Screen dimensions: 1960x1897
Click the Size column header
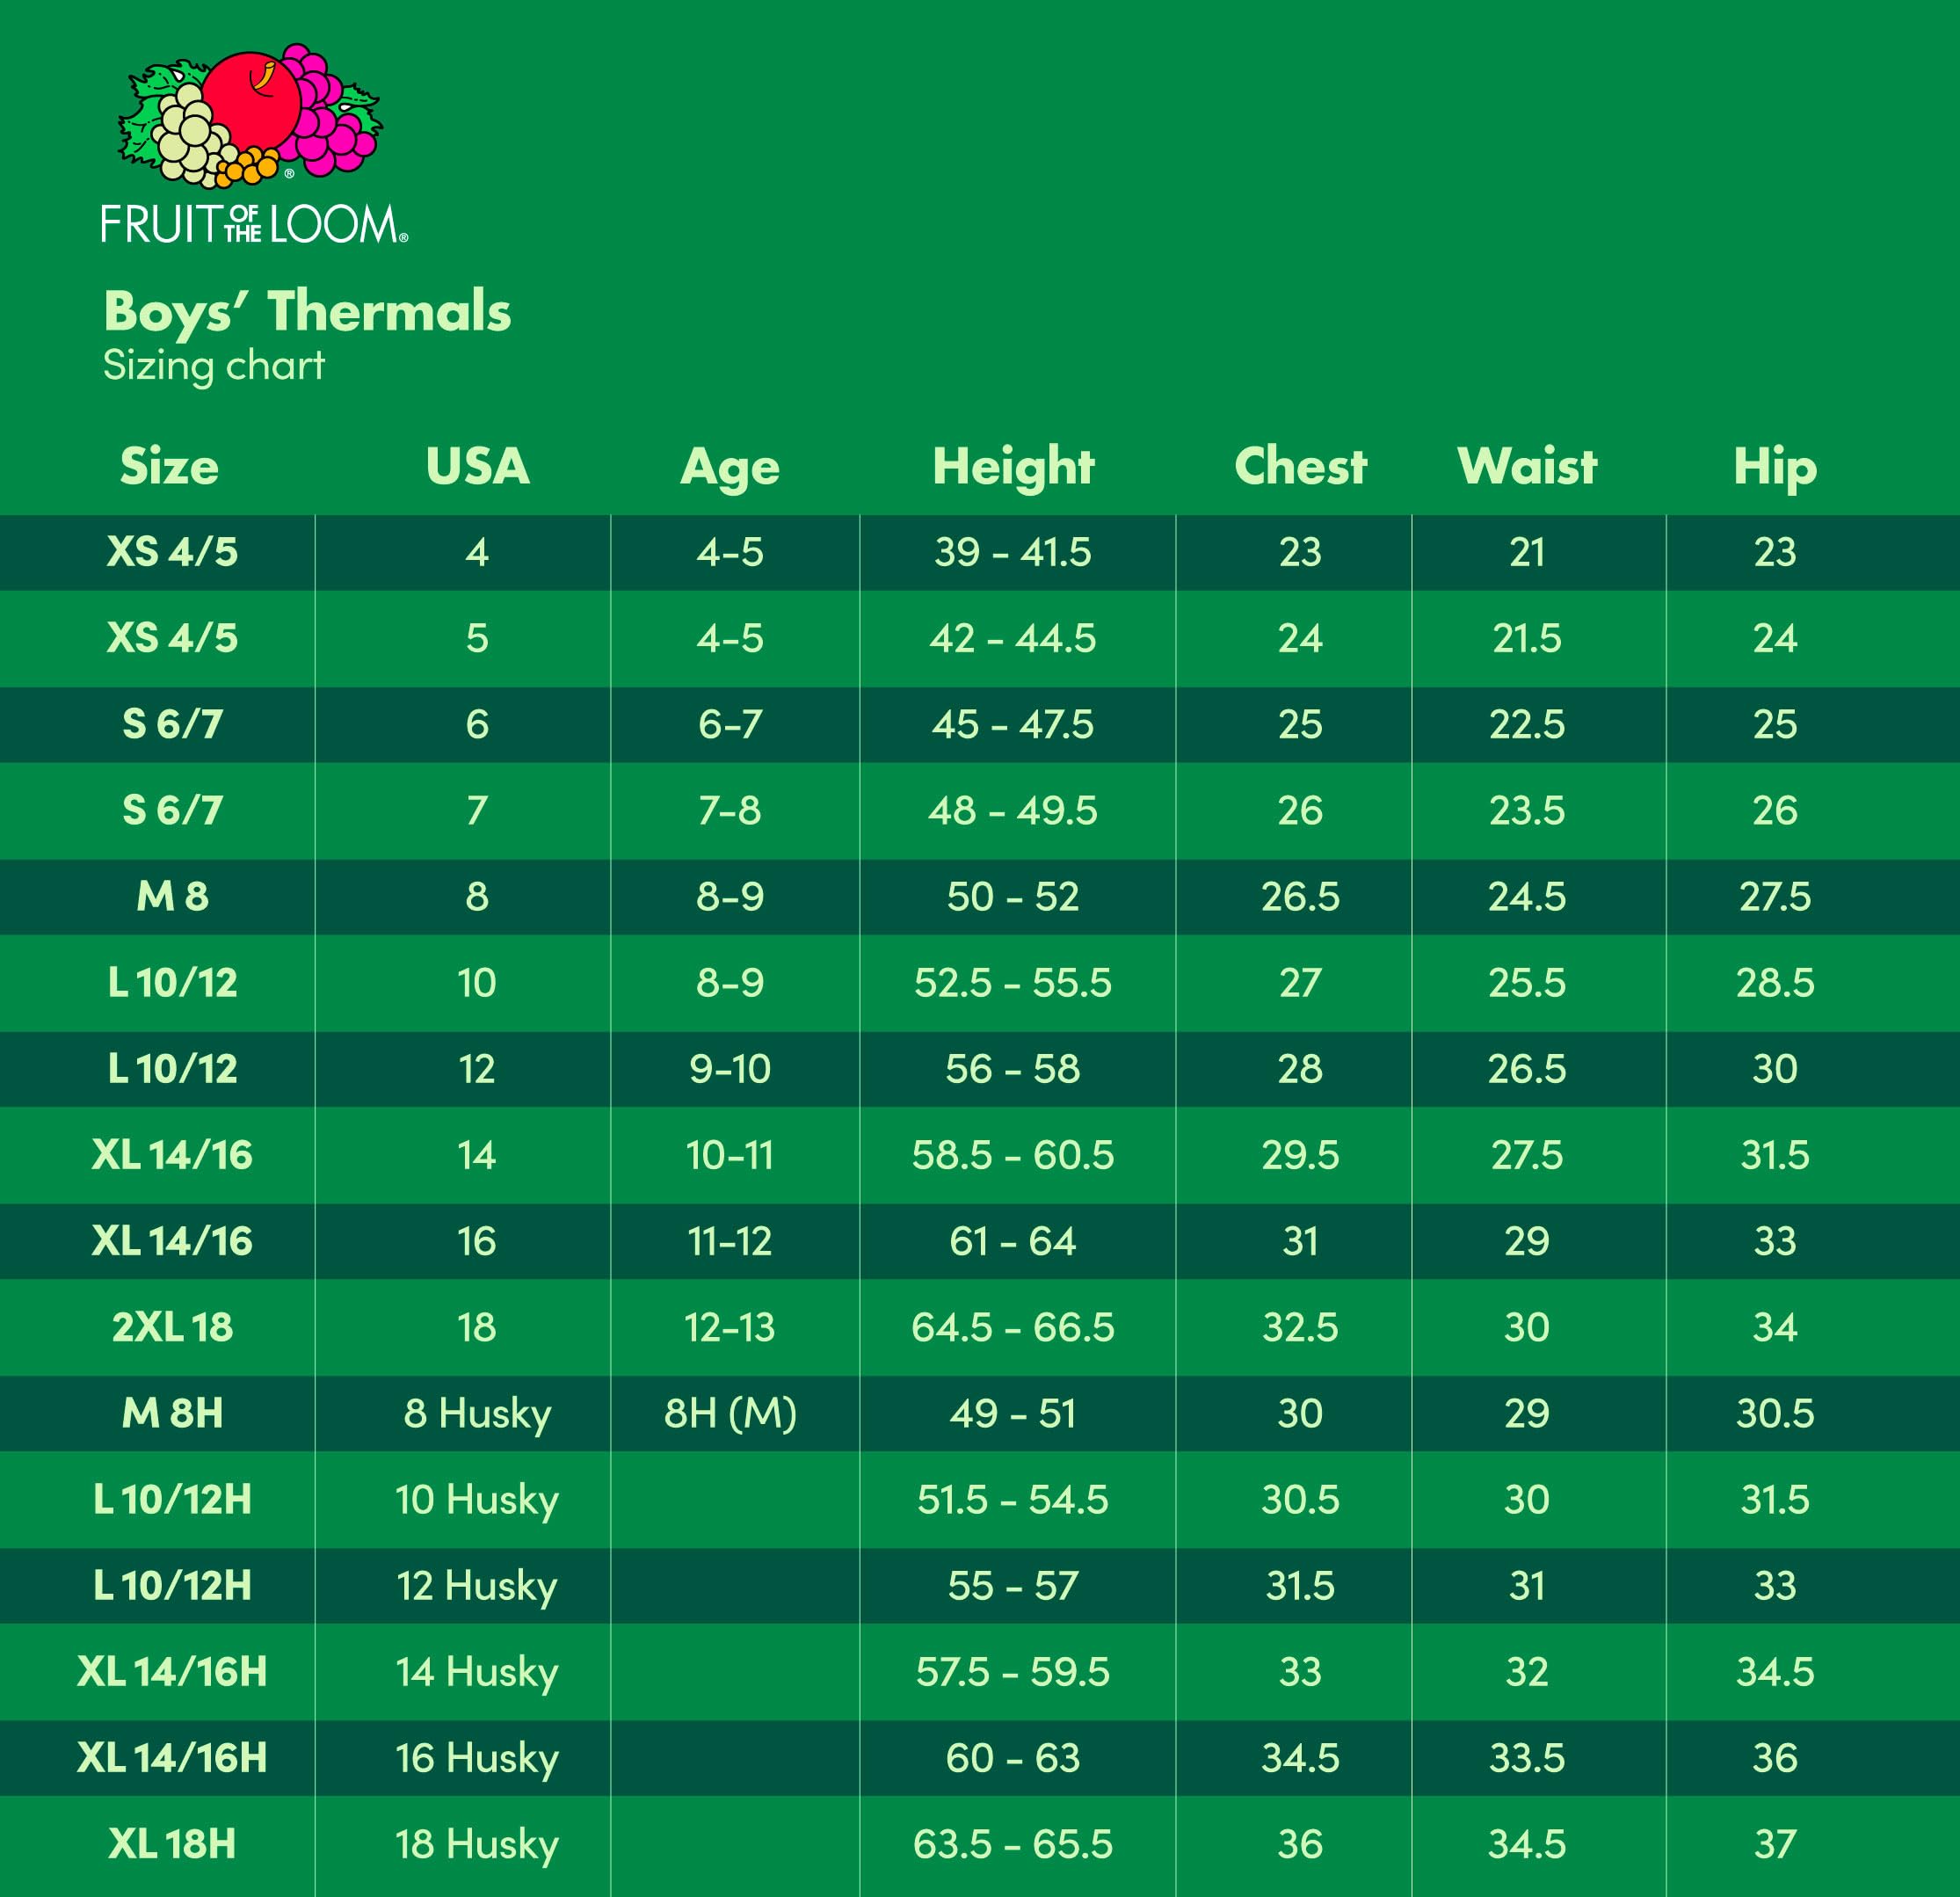coord(169,466)
